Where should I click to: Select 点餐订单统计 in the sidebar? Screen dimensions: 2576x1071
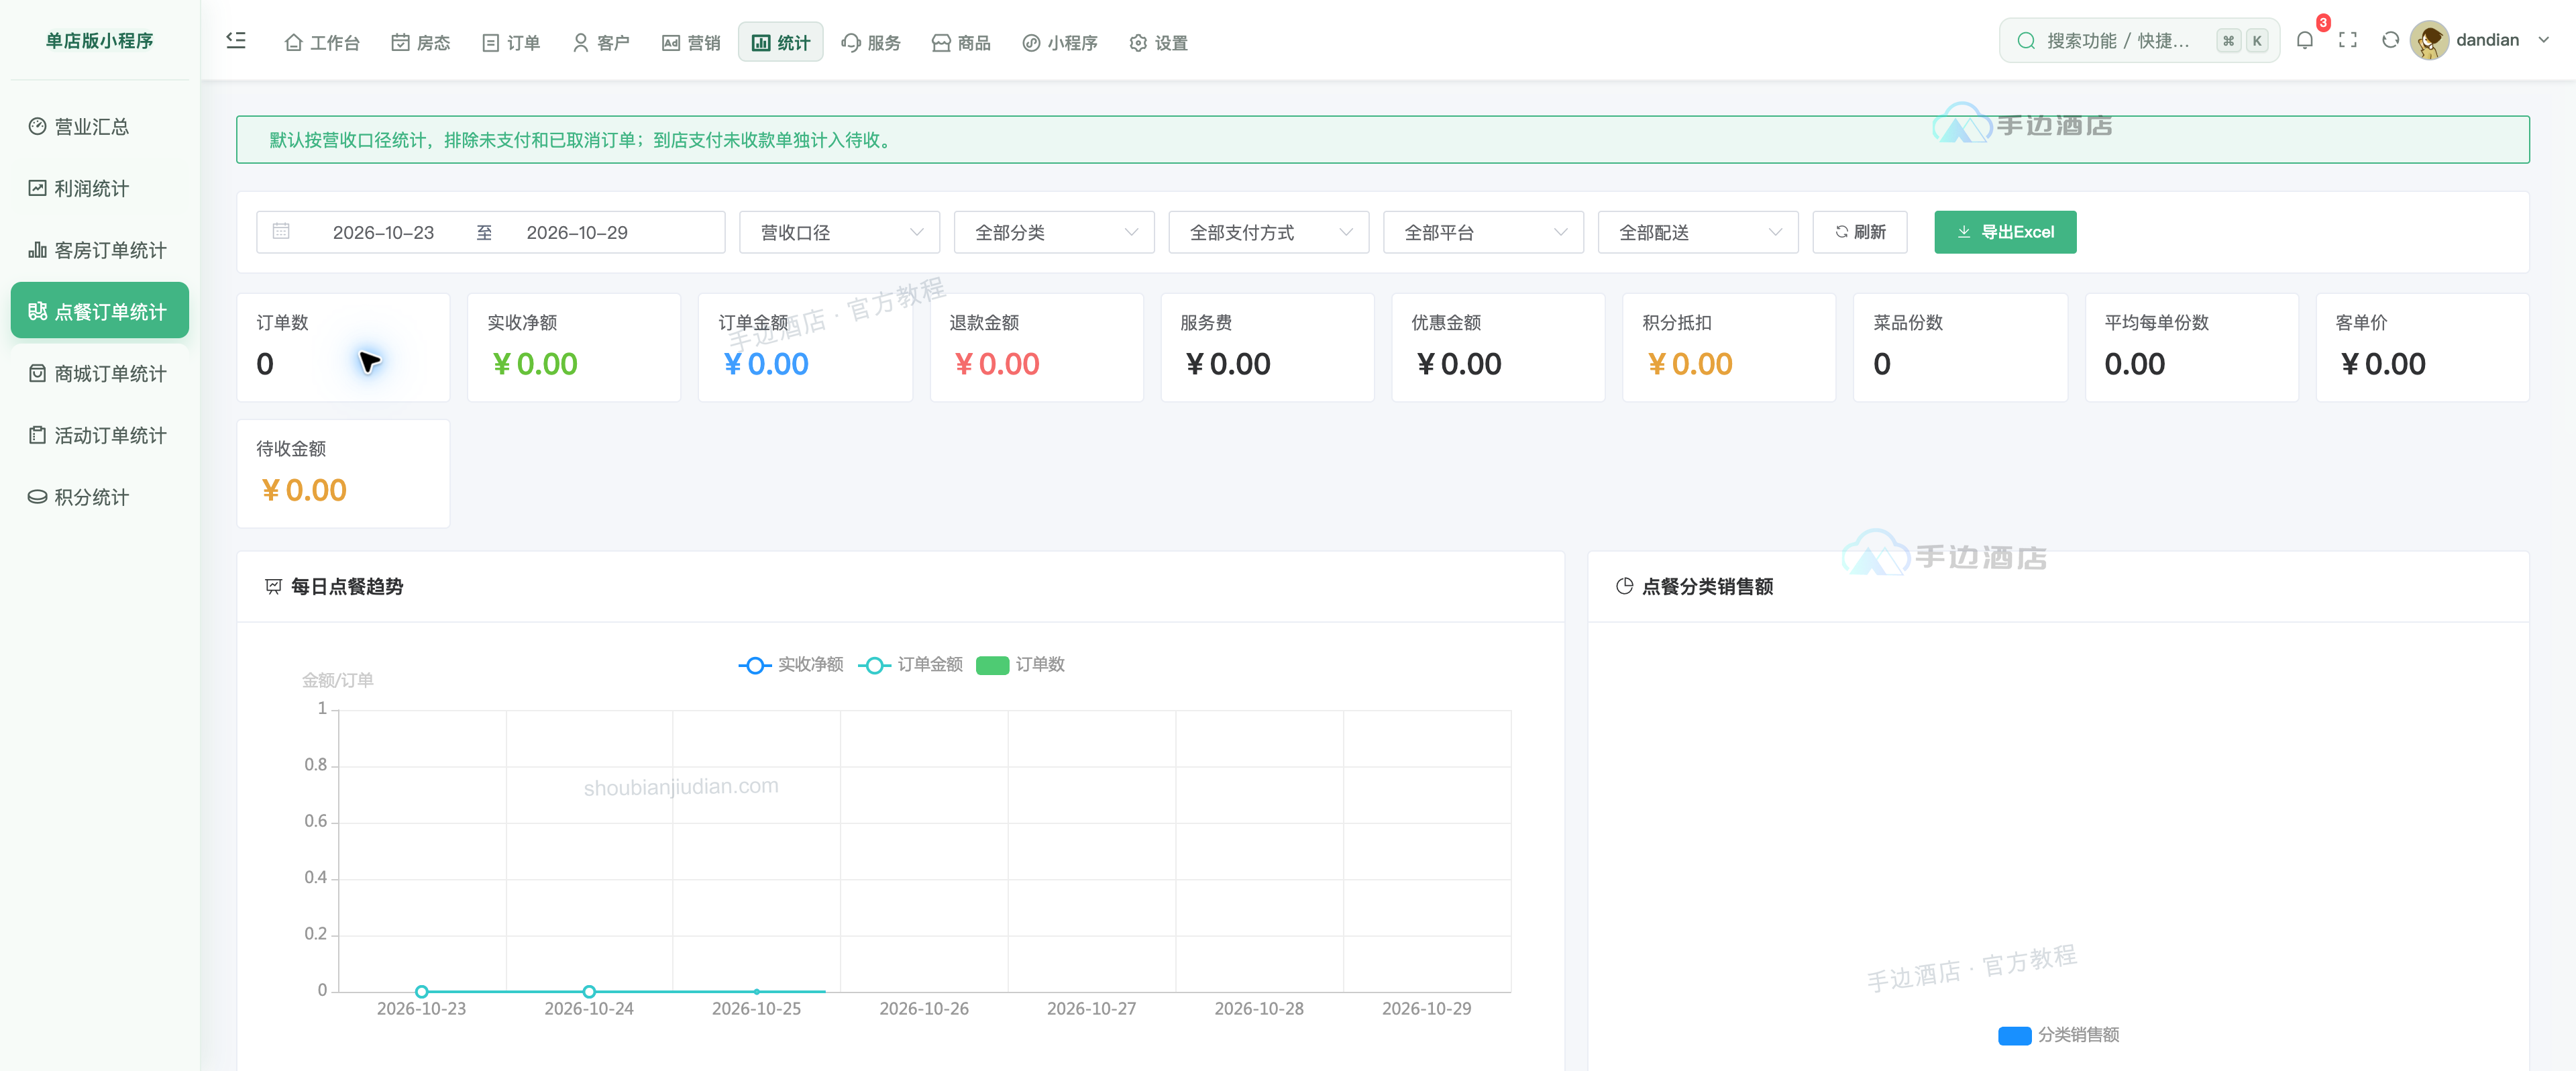[x=100, y=311]
